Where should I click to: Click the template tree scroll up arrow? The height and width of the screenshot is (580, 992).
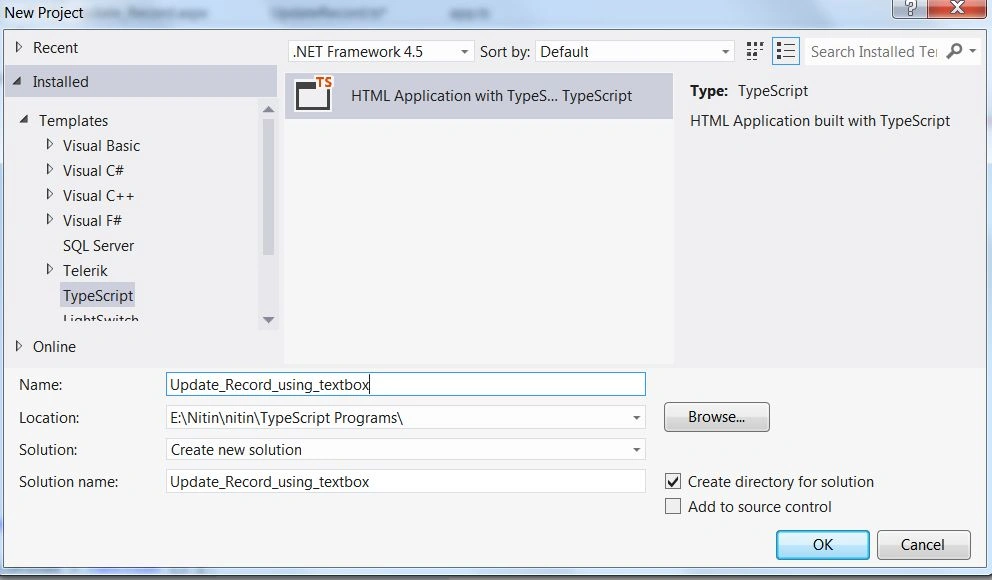click(x=268, y=109)
